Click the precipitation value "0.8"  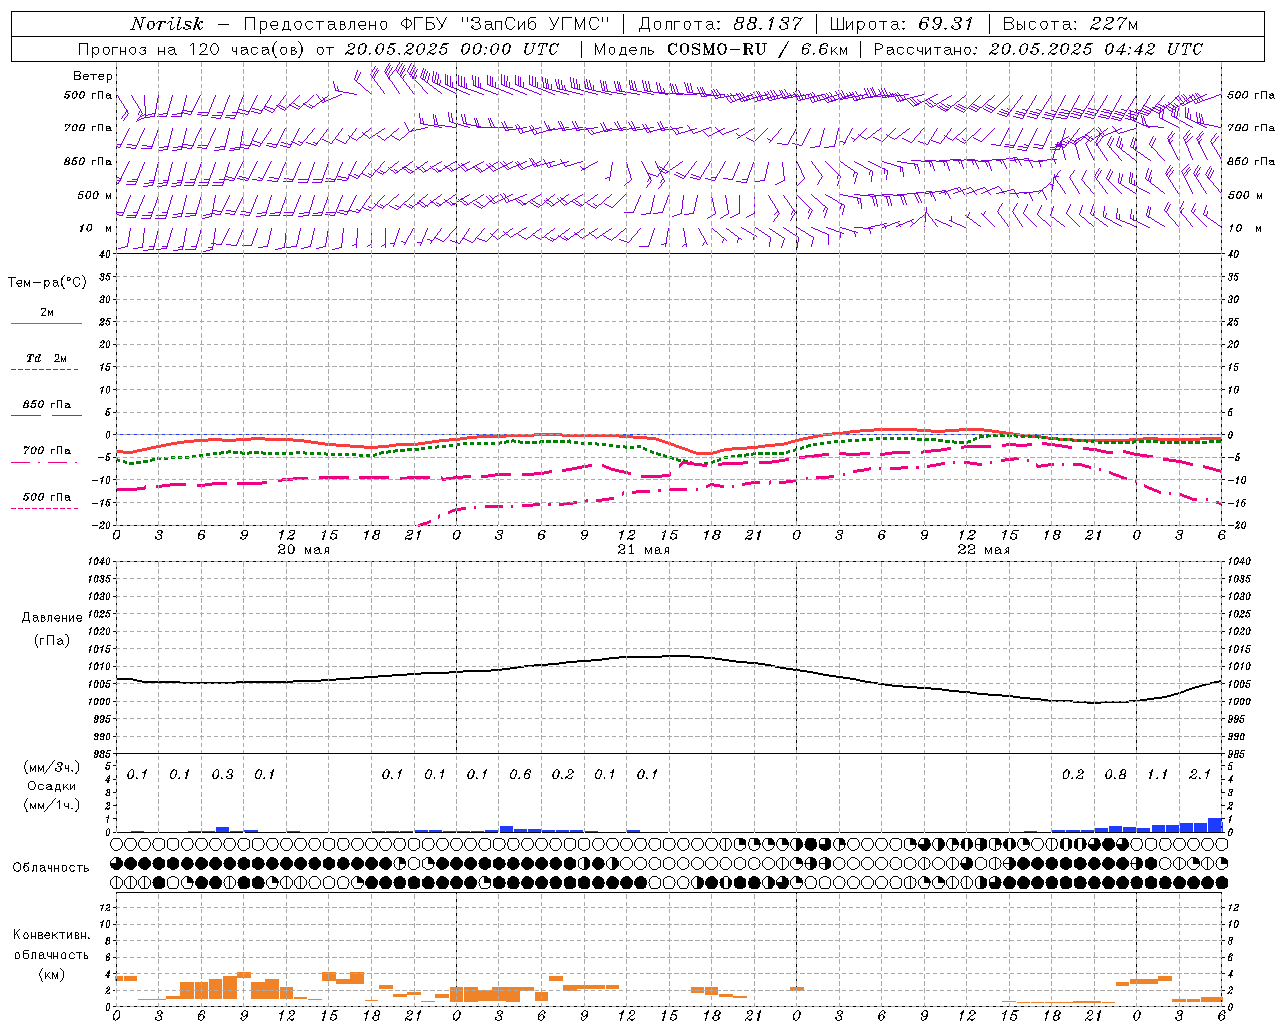tap(1115, 774)
